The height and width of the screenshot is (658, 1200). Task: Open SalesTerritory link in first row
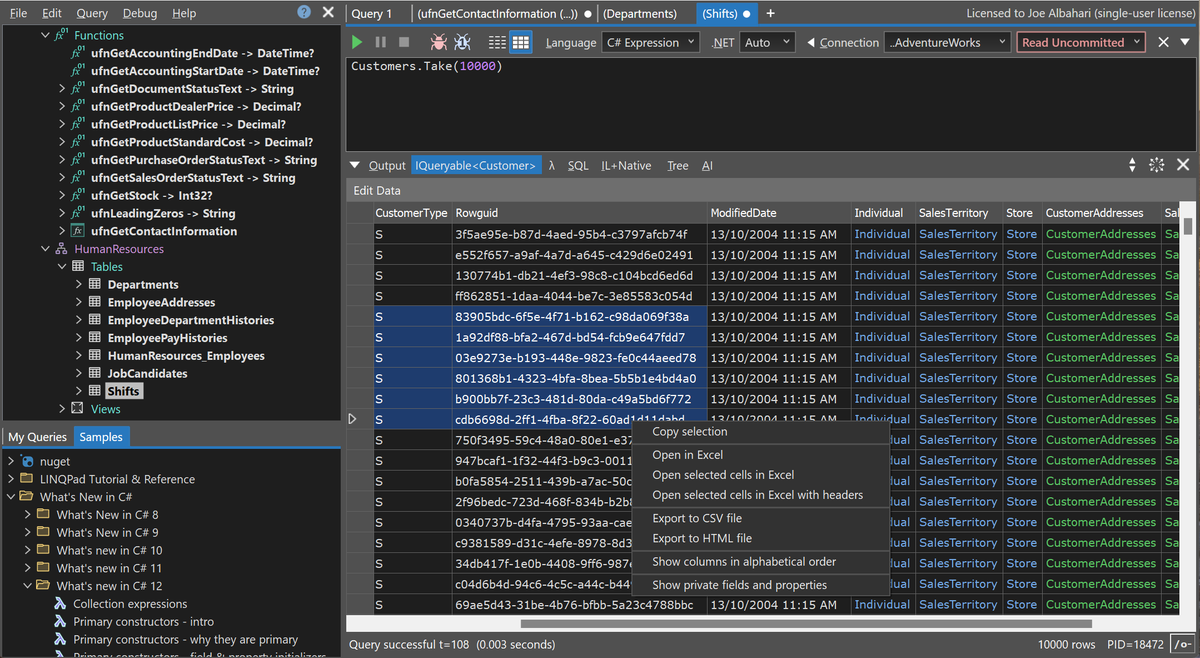[x=958, y=234]
